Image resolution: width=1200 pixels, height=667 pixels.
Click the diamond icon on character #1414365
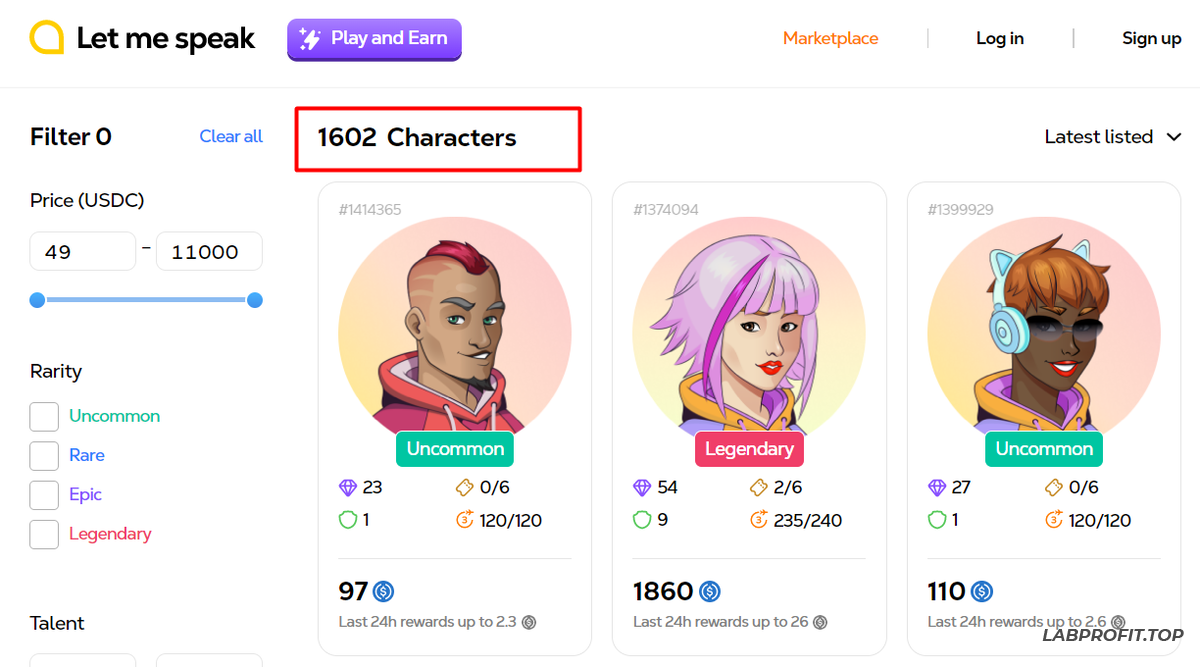point(348,488)
